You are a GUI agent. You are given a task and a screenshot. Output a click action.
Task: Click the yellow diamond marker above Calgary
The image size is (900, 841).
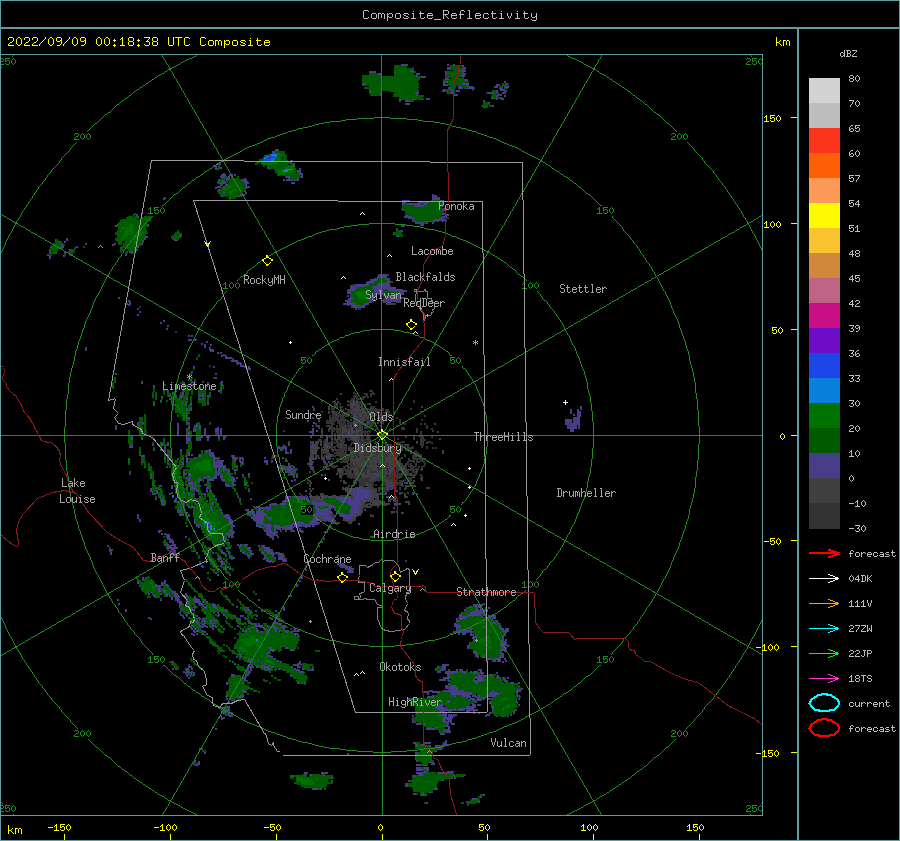[395, 576]
